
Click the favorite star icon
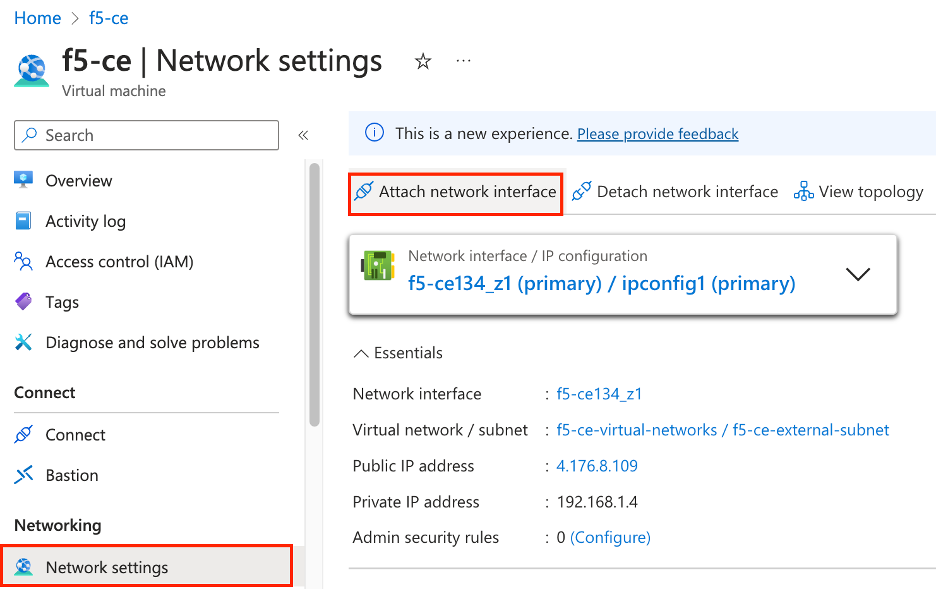tap(423, 62)
